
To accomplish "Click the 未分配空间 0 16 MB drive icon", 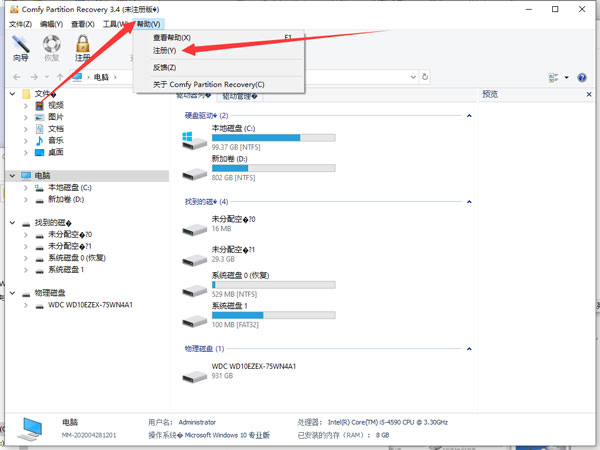I will coord(194,230).
